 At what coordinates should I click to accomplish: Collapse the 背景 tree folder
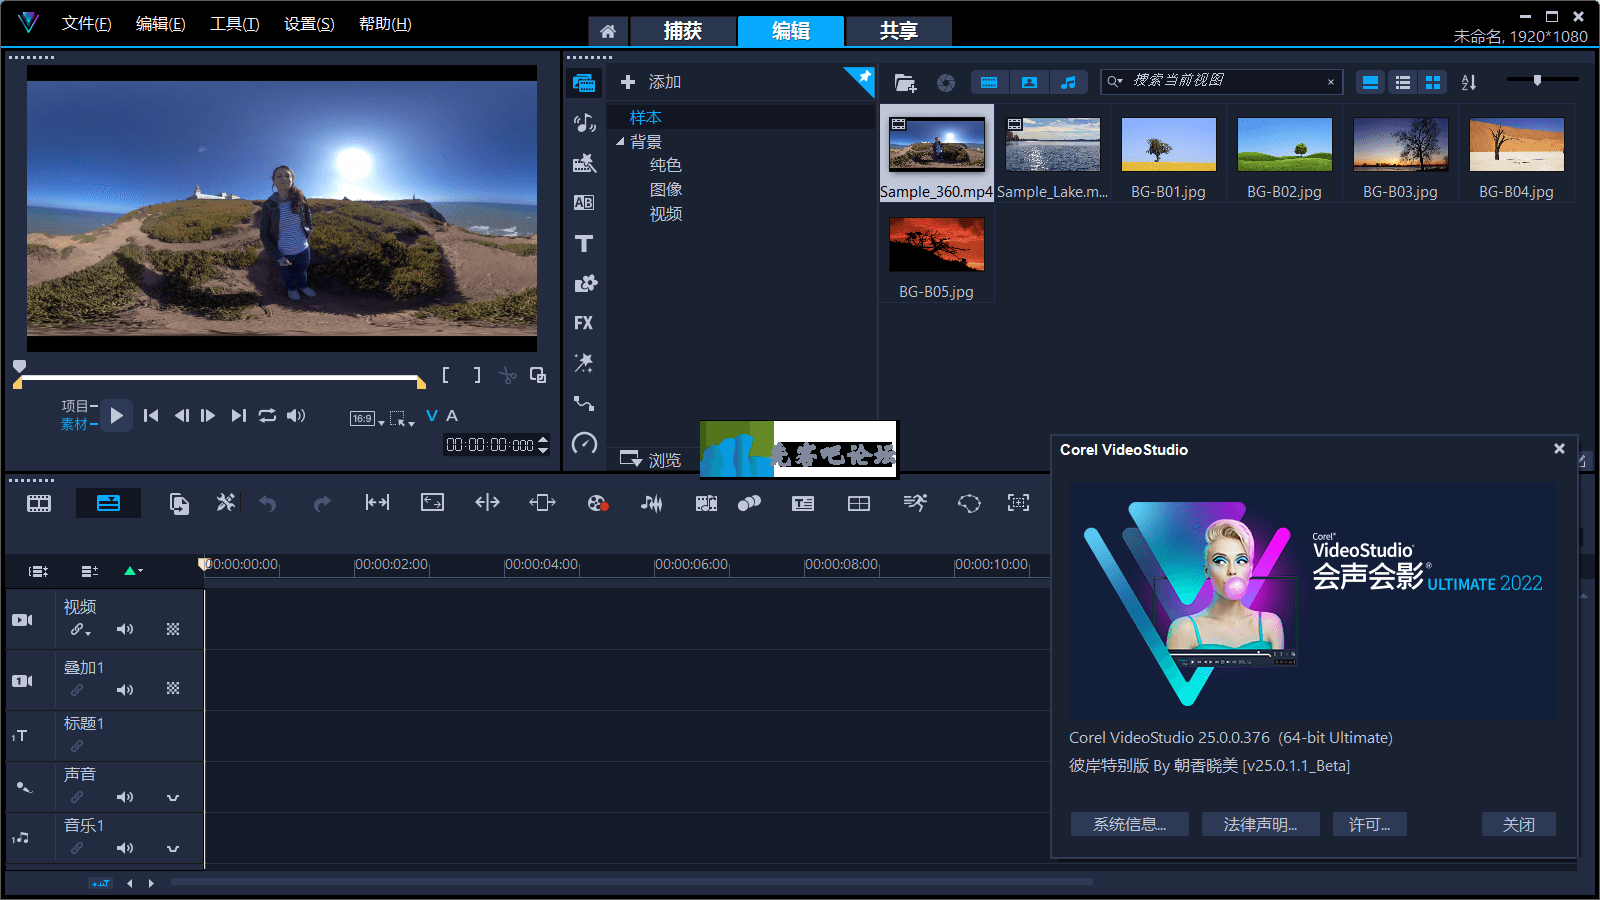coord(620,142)
